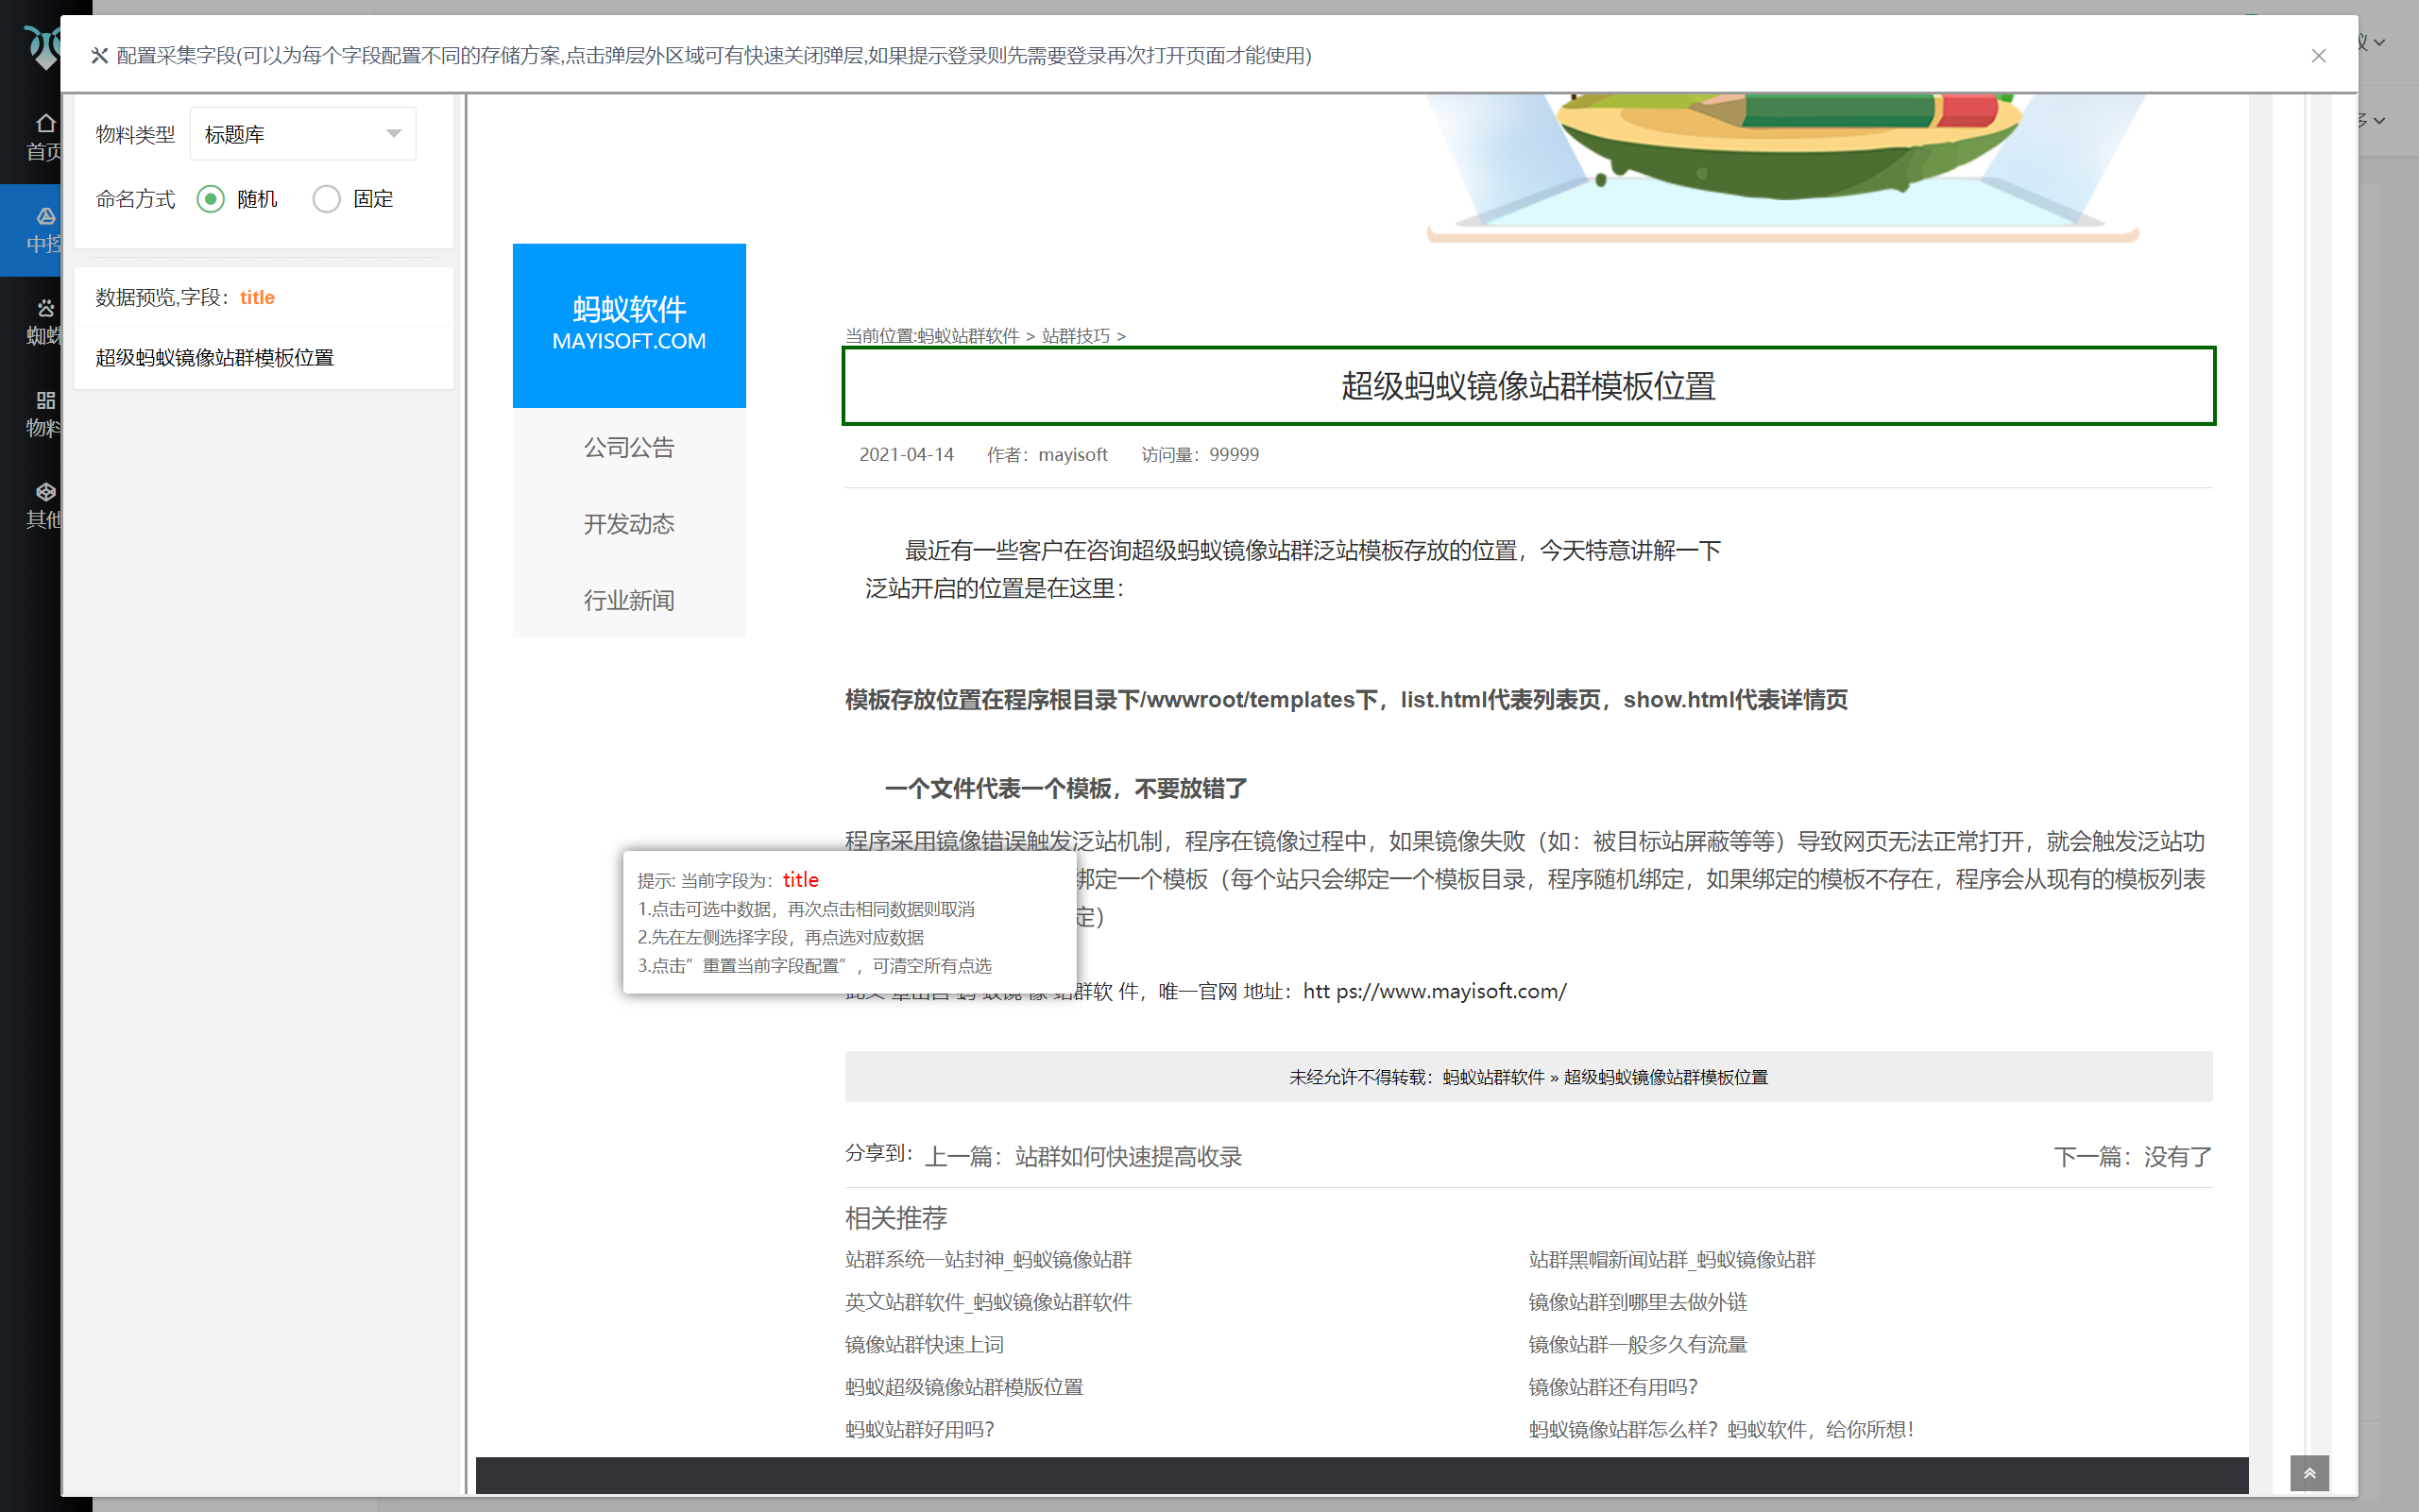This screenshot has width=2419, height=1512.
Task: Open the 行业新闻 section
Action: 629,599
